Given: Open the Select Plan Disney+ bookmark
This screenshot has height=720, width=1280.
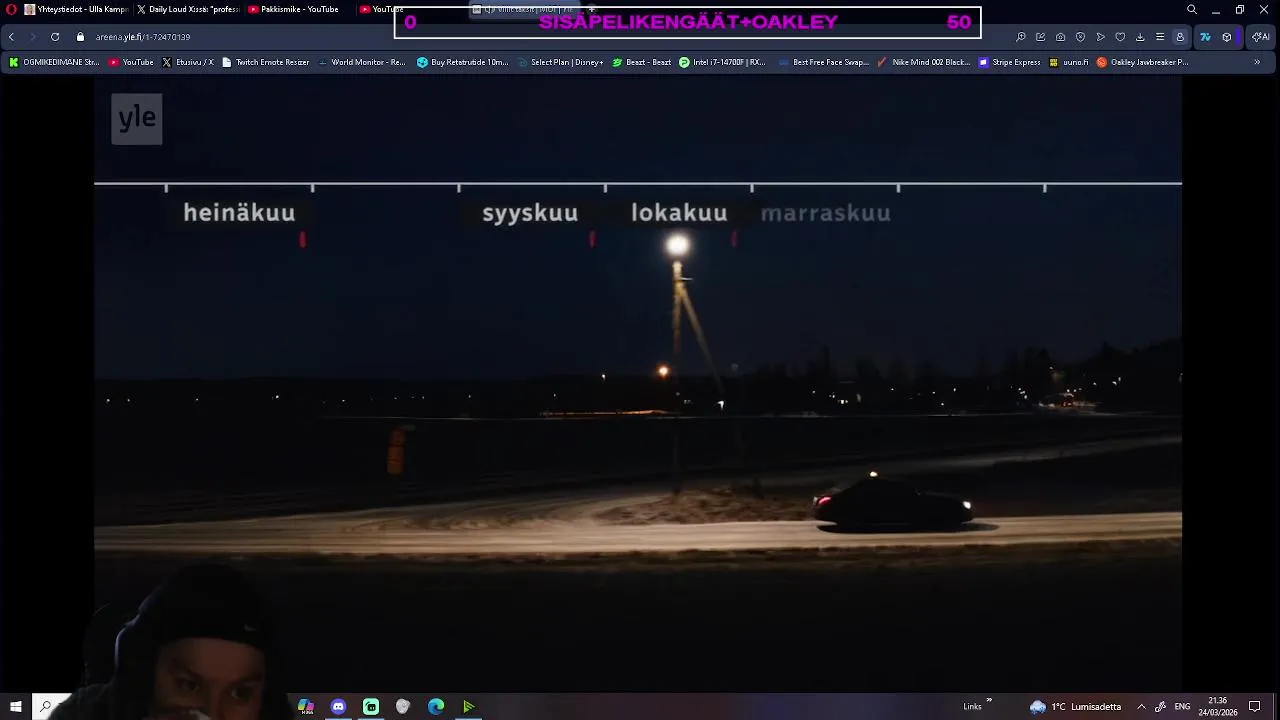Looking at the screenshot, I should (560, 62).
